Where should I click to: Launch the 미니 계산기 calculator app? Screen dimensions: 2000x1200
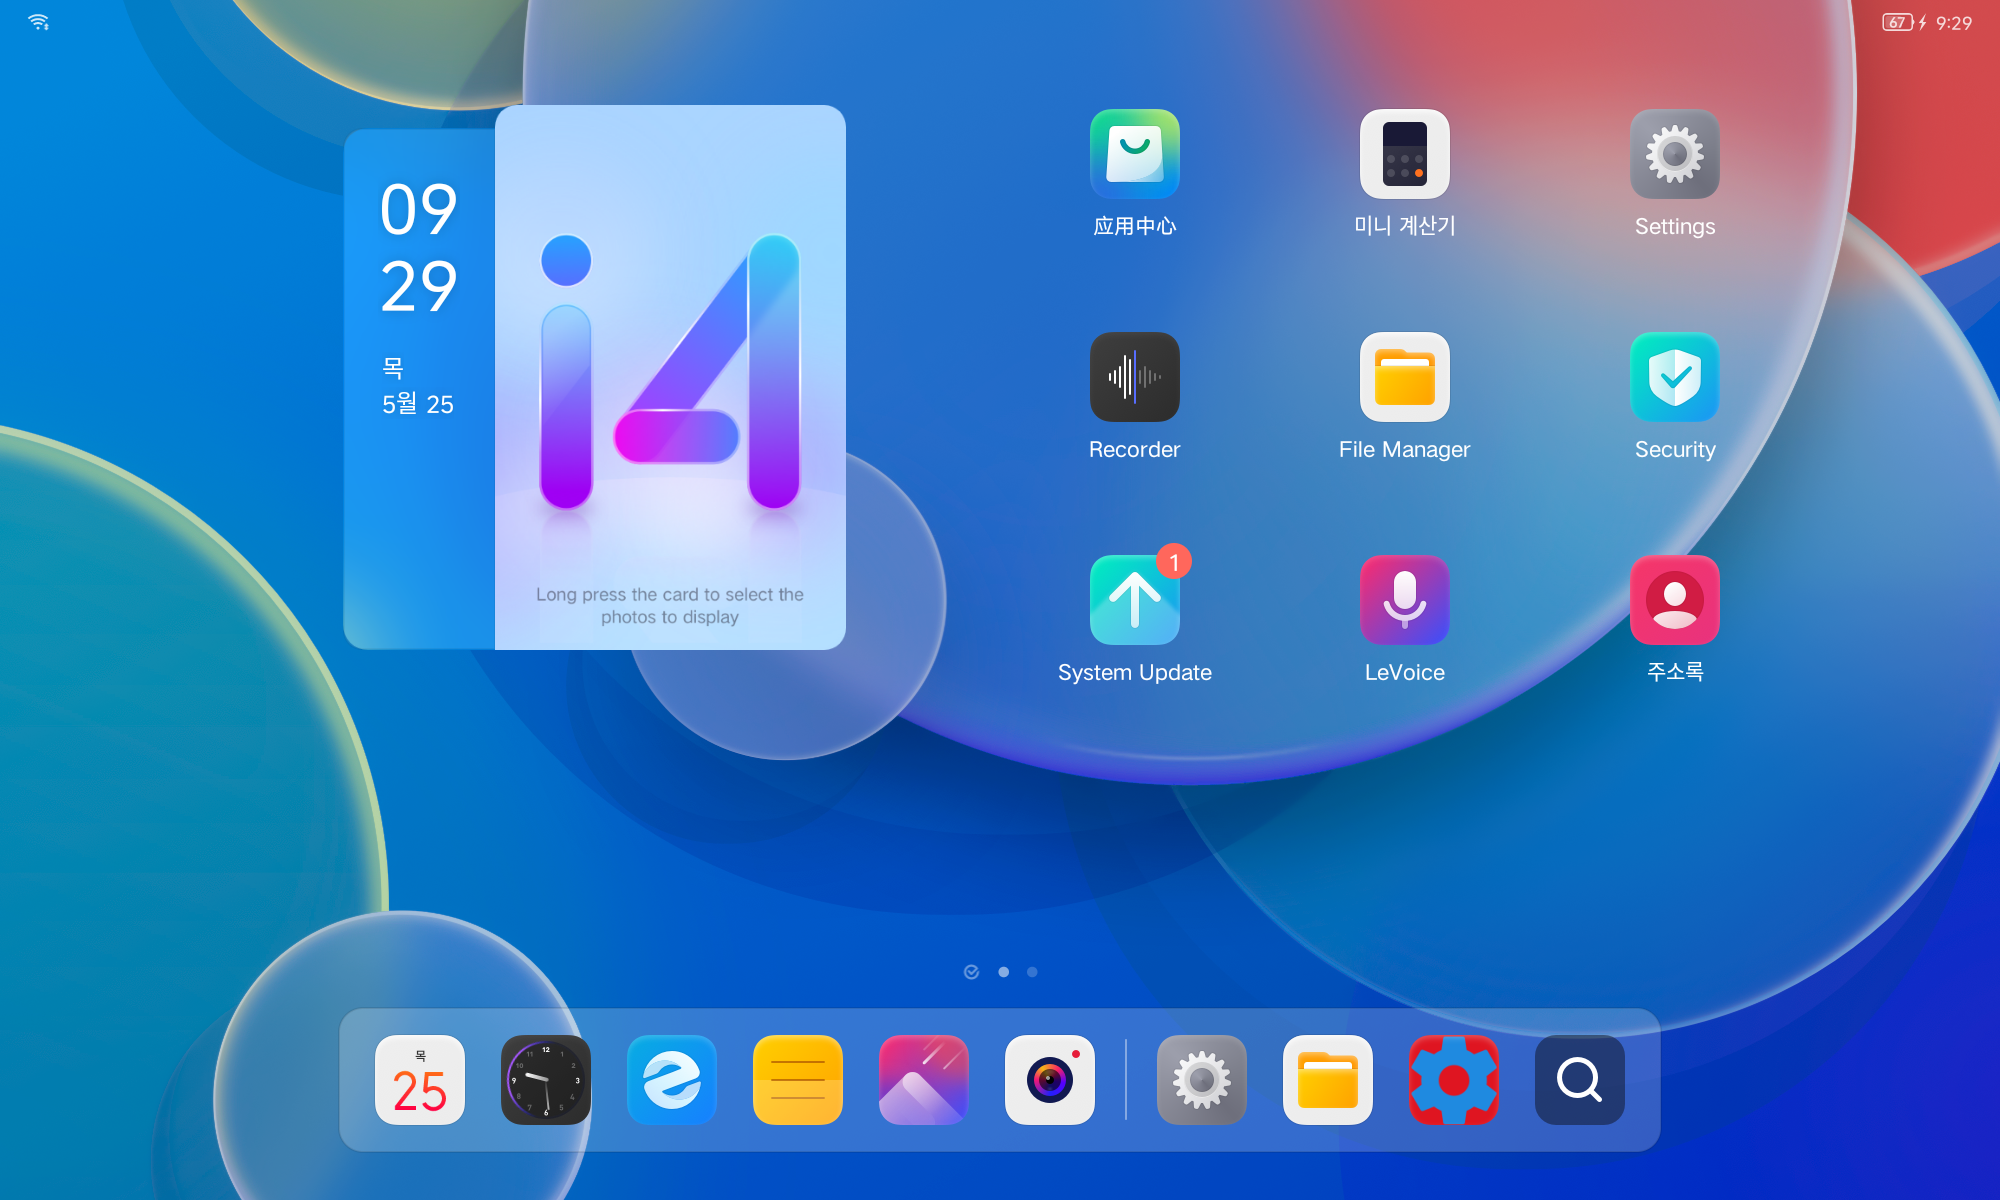pyautogui.click(x=1404, y=154)
